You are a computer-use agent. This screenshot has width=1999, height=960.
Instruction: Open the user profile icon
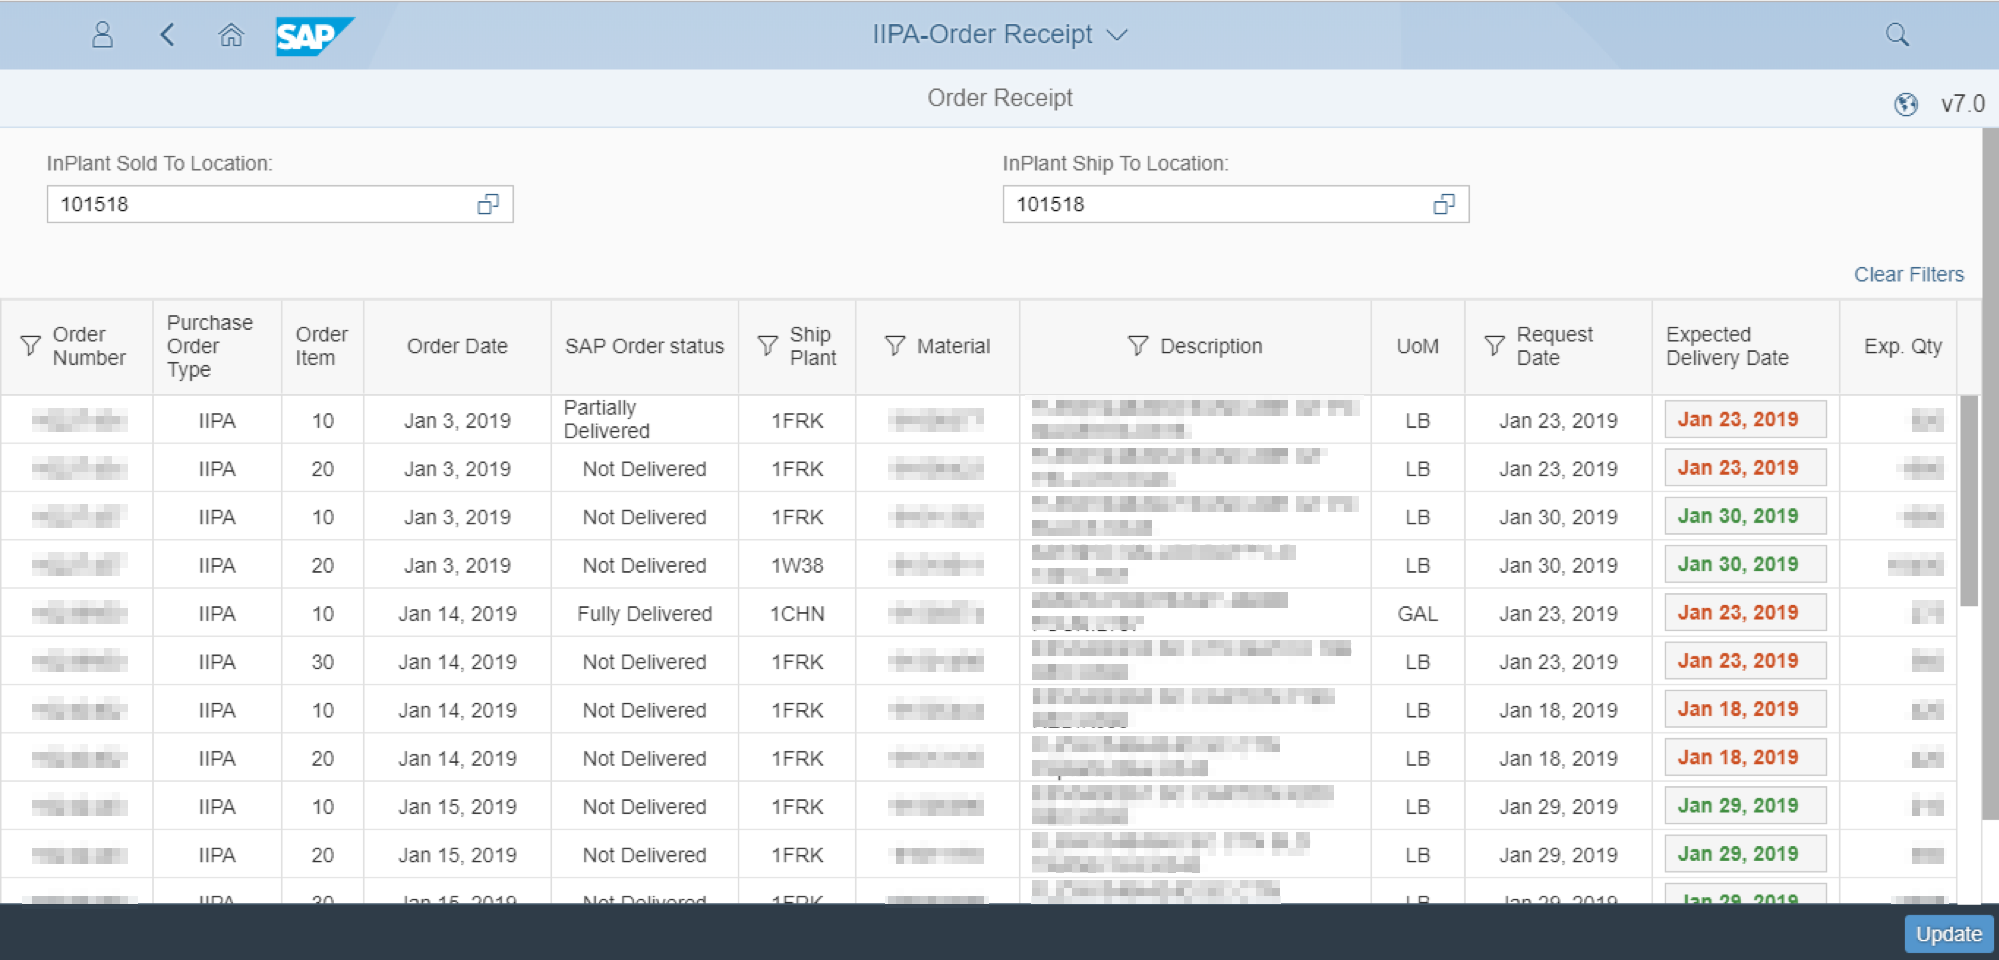102,35
